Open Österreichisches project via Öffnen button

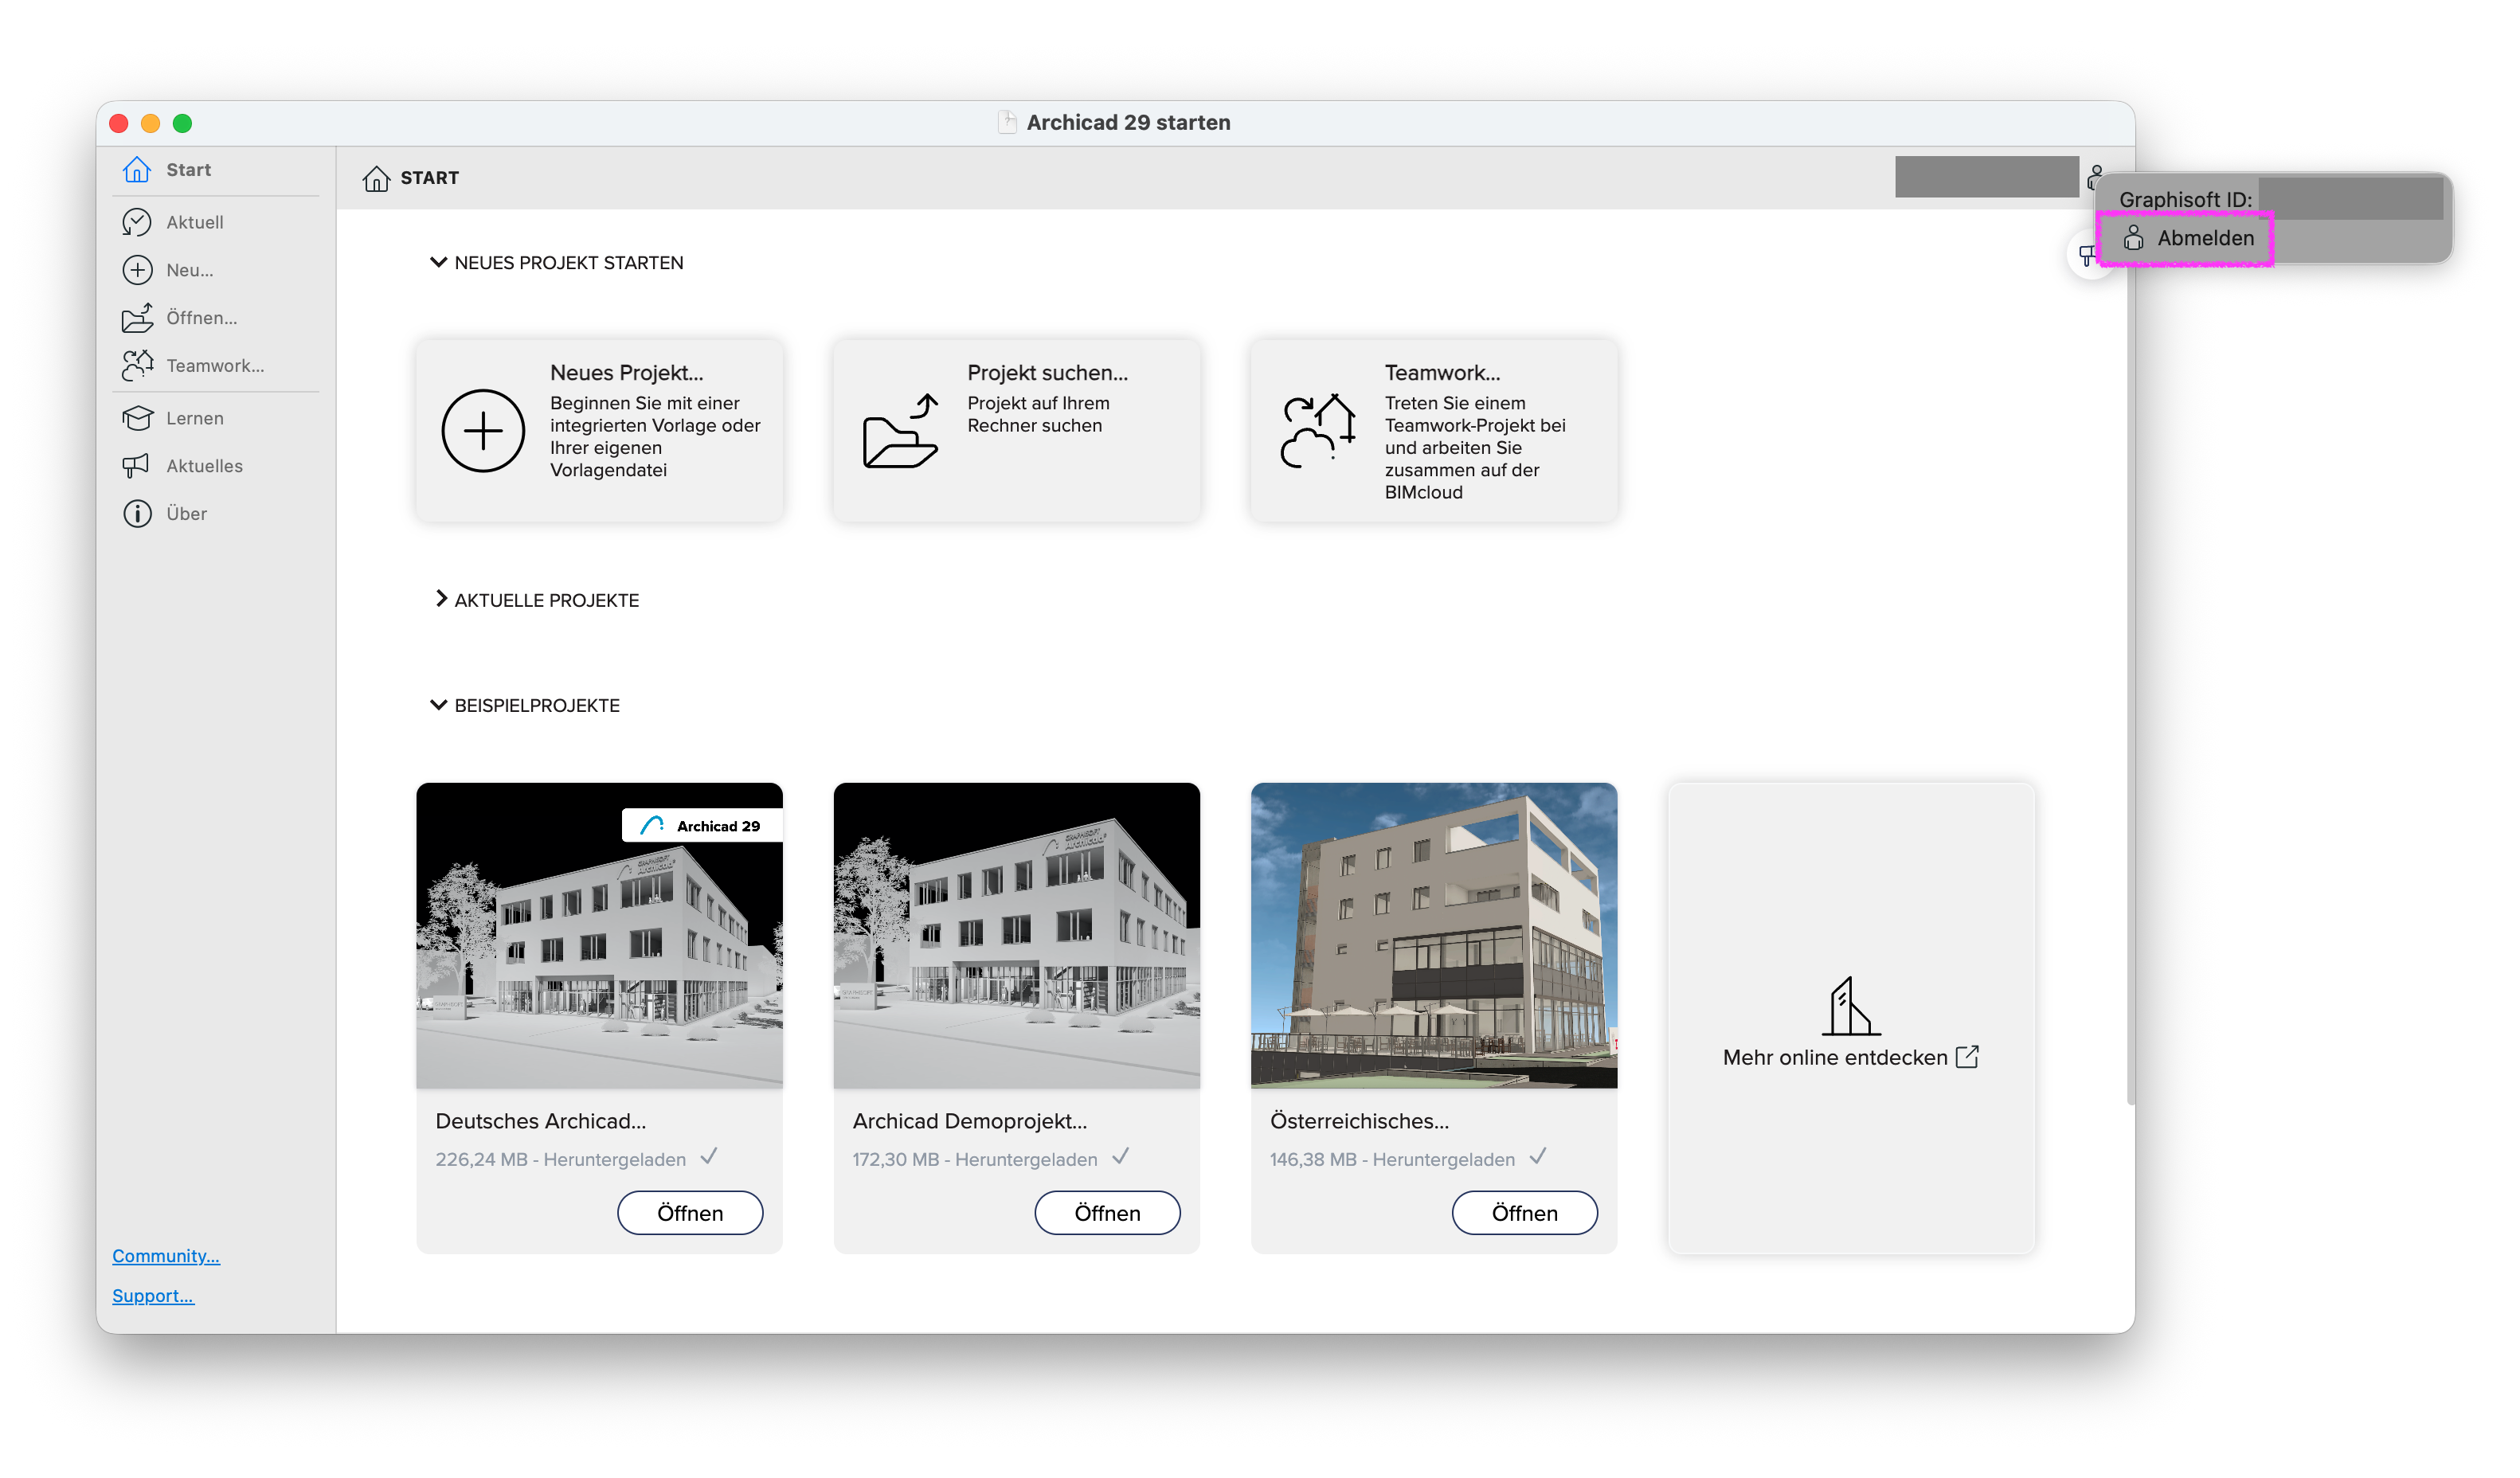coord(1524,1213)
